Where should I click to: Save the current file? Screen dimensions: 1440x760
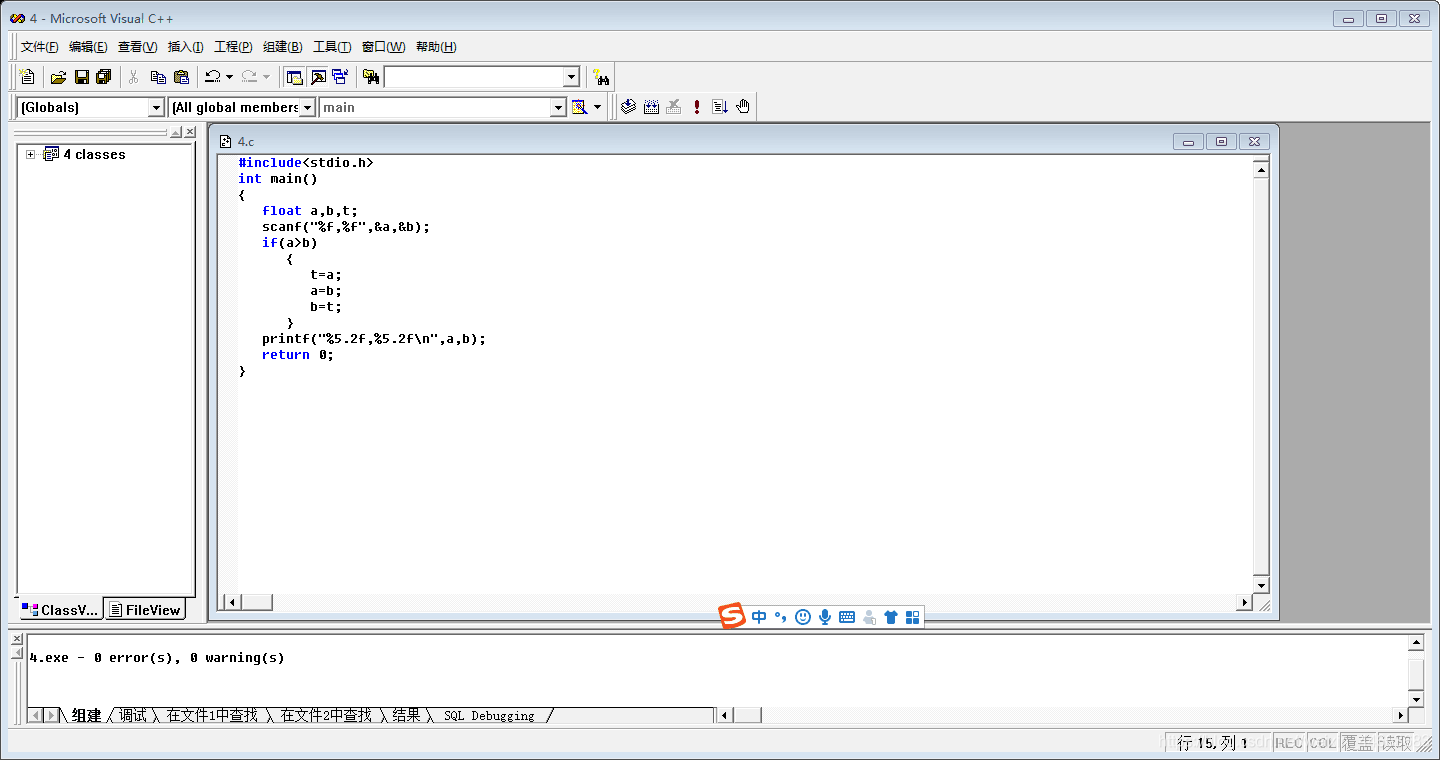82,77
